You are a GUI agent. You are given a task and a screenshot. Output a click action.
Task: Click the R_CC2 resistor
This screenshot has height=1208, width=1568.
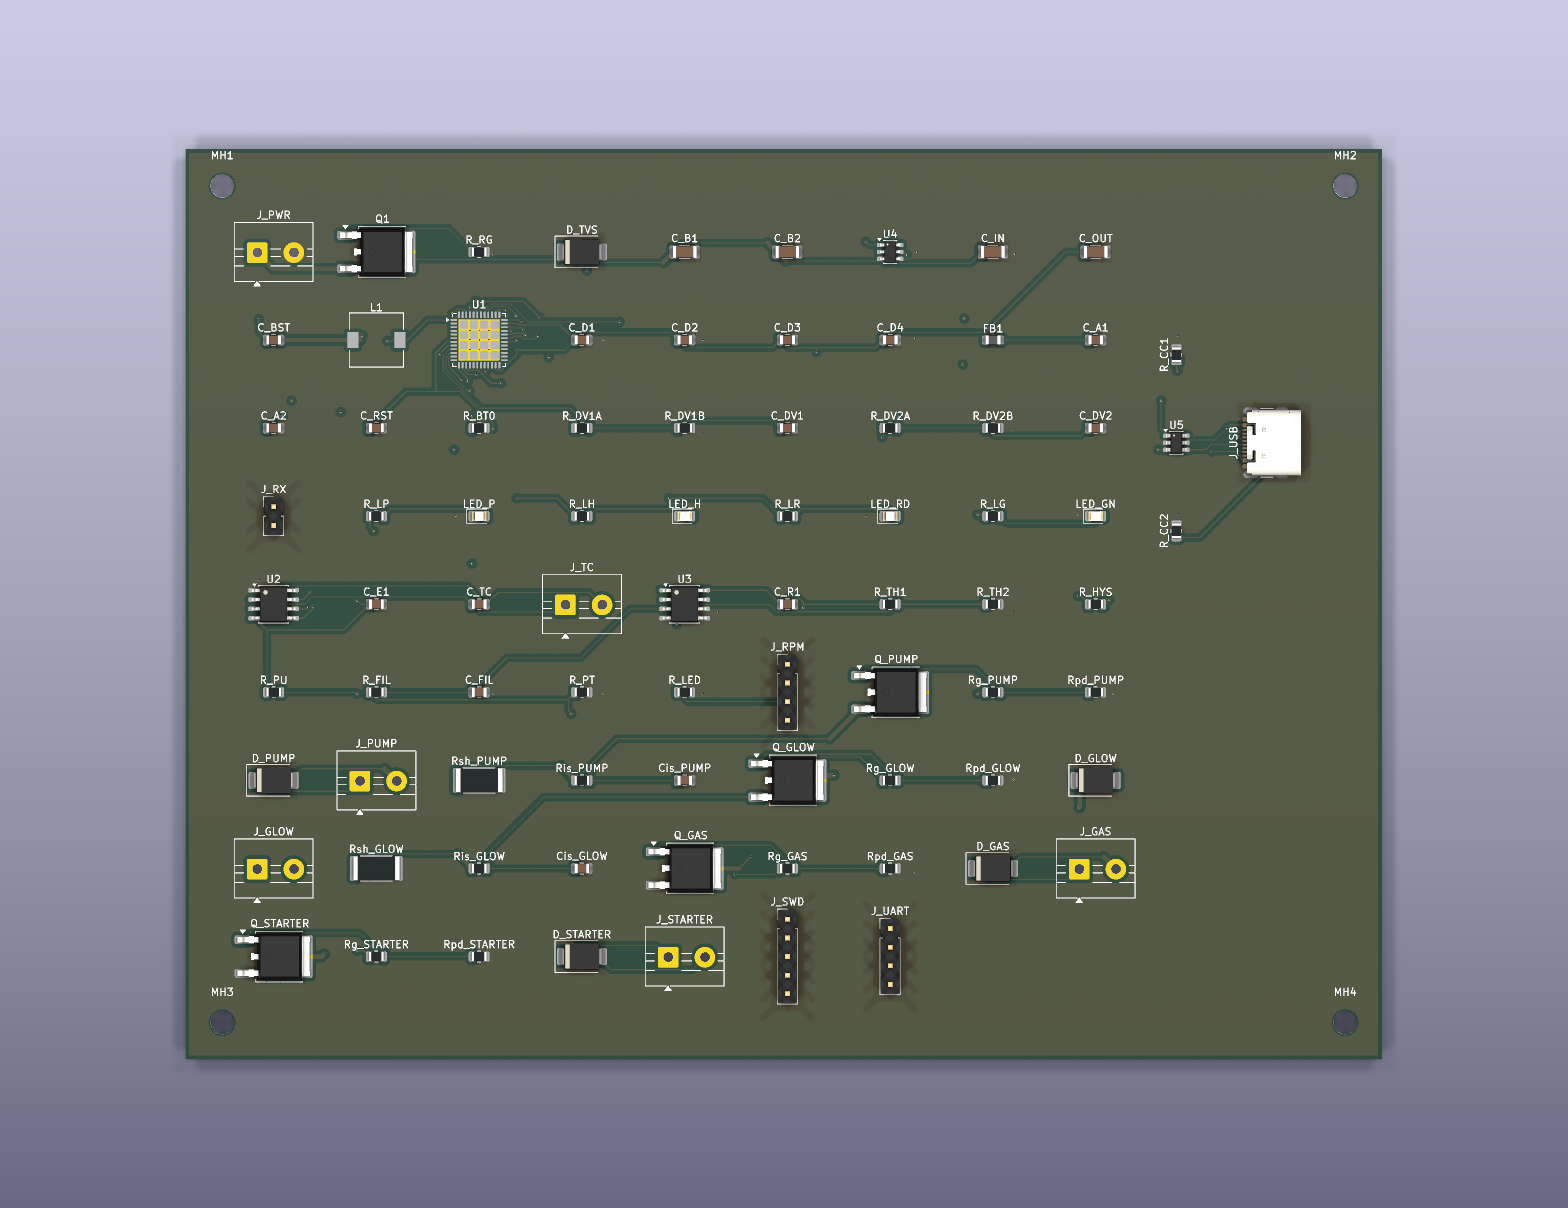[1176, 530]
